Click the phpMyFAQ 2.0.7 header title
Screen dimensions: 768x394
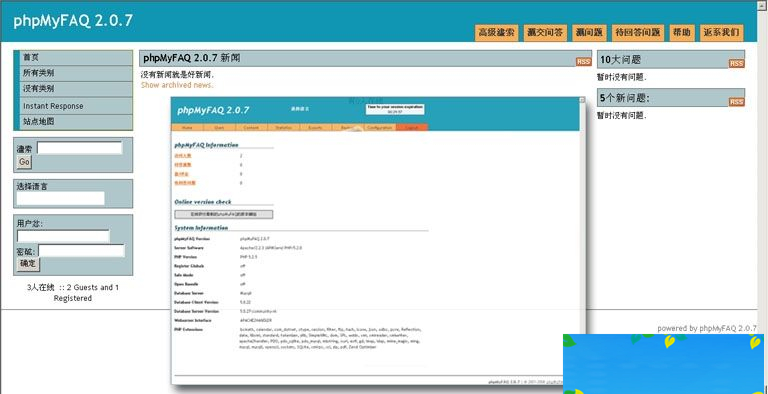click(x=73, y=21)
